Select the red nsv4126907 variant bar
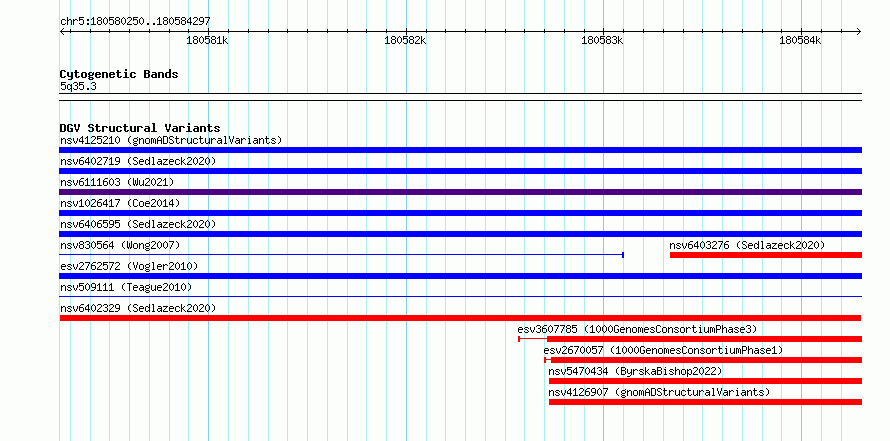Image resolution: width=890 pixels, height=441 pixels. (705, 402)
